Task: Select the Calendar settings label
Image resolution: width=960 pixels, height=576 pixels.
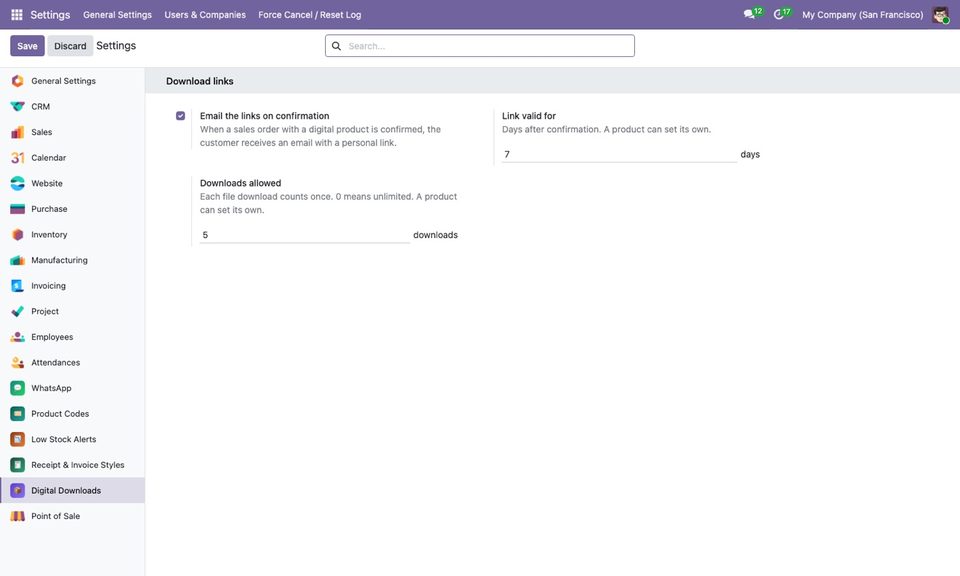Action: 48,158
